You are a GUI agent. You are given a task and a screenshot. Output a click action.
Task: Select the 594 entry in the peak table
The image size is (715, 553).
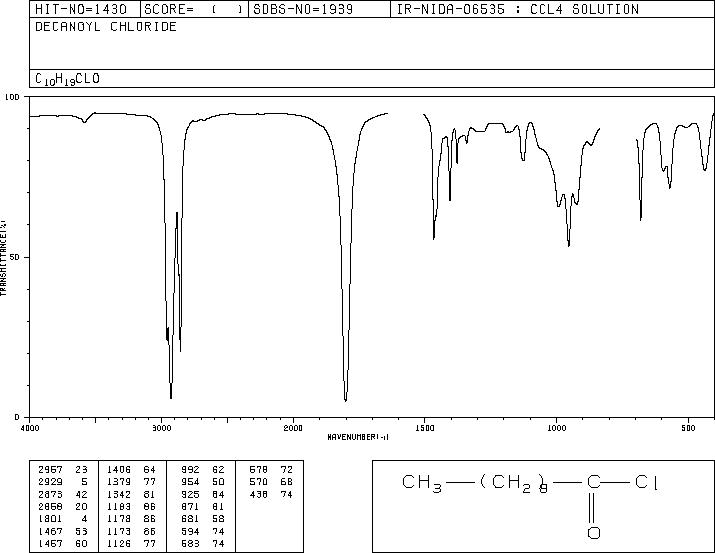coord(203,532)
